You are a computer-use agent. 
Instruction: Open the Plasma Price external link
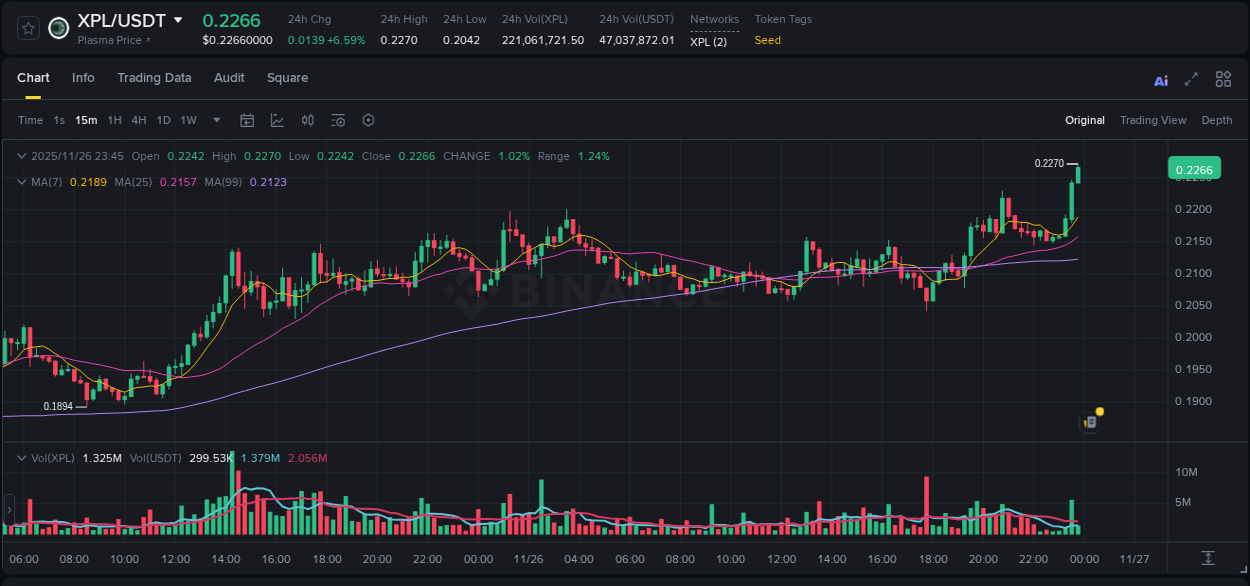pyautogui.click(x=110, y=40)
